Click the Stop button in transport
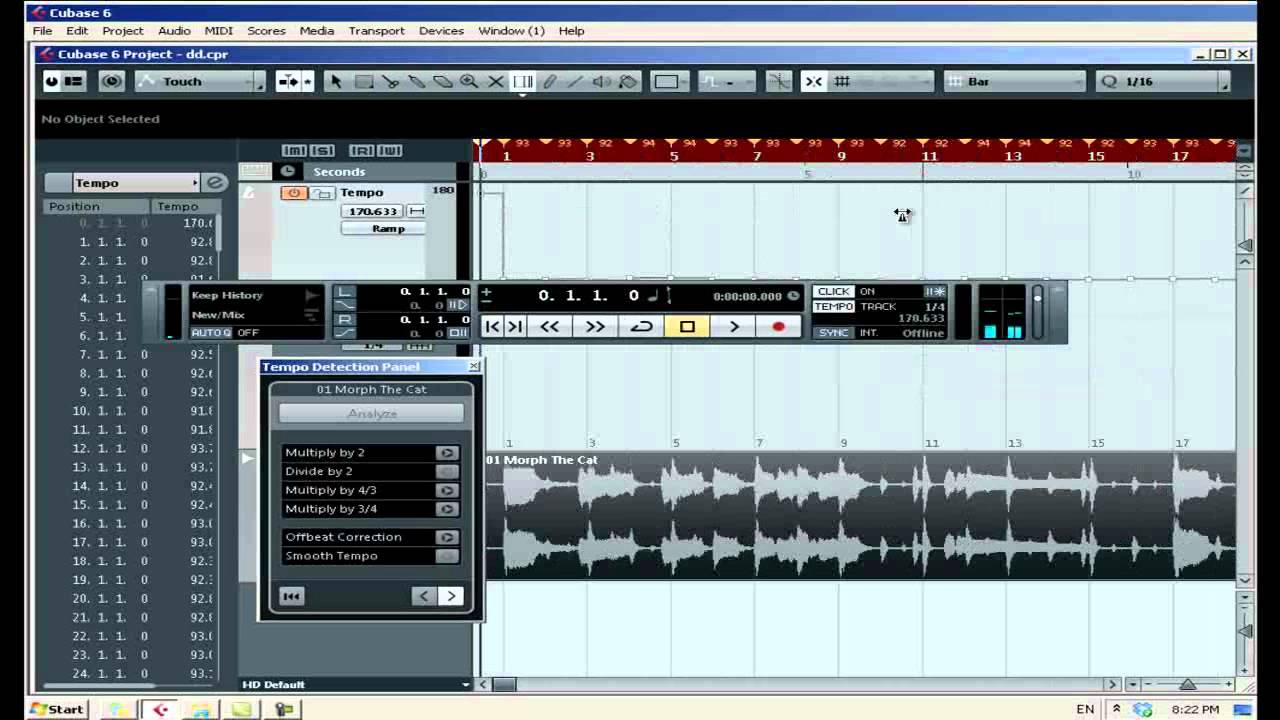Image resolution: width=1280 pixels, height=720 pixels. point(687,327)
